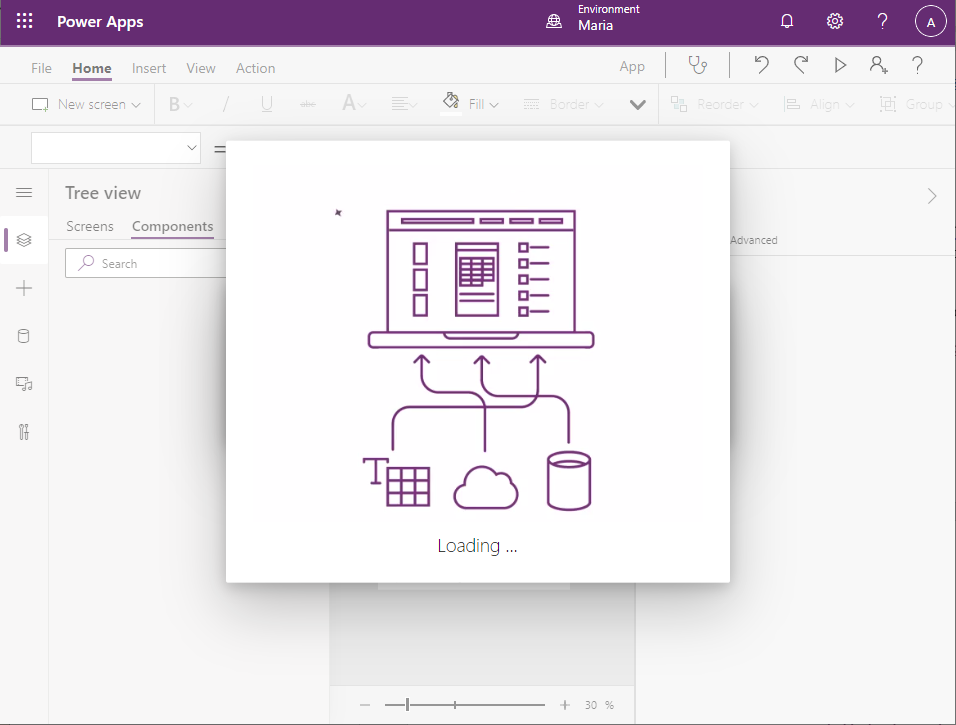This screenshot has width=956, height=725.
Task: Zoom in with the plus button
Action: click(x=565, y=705)
